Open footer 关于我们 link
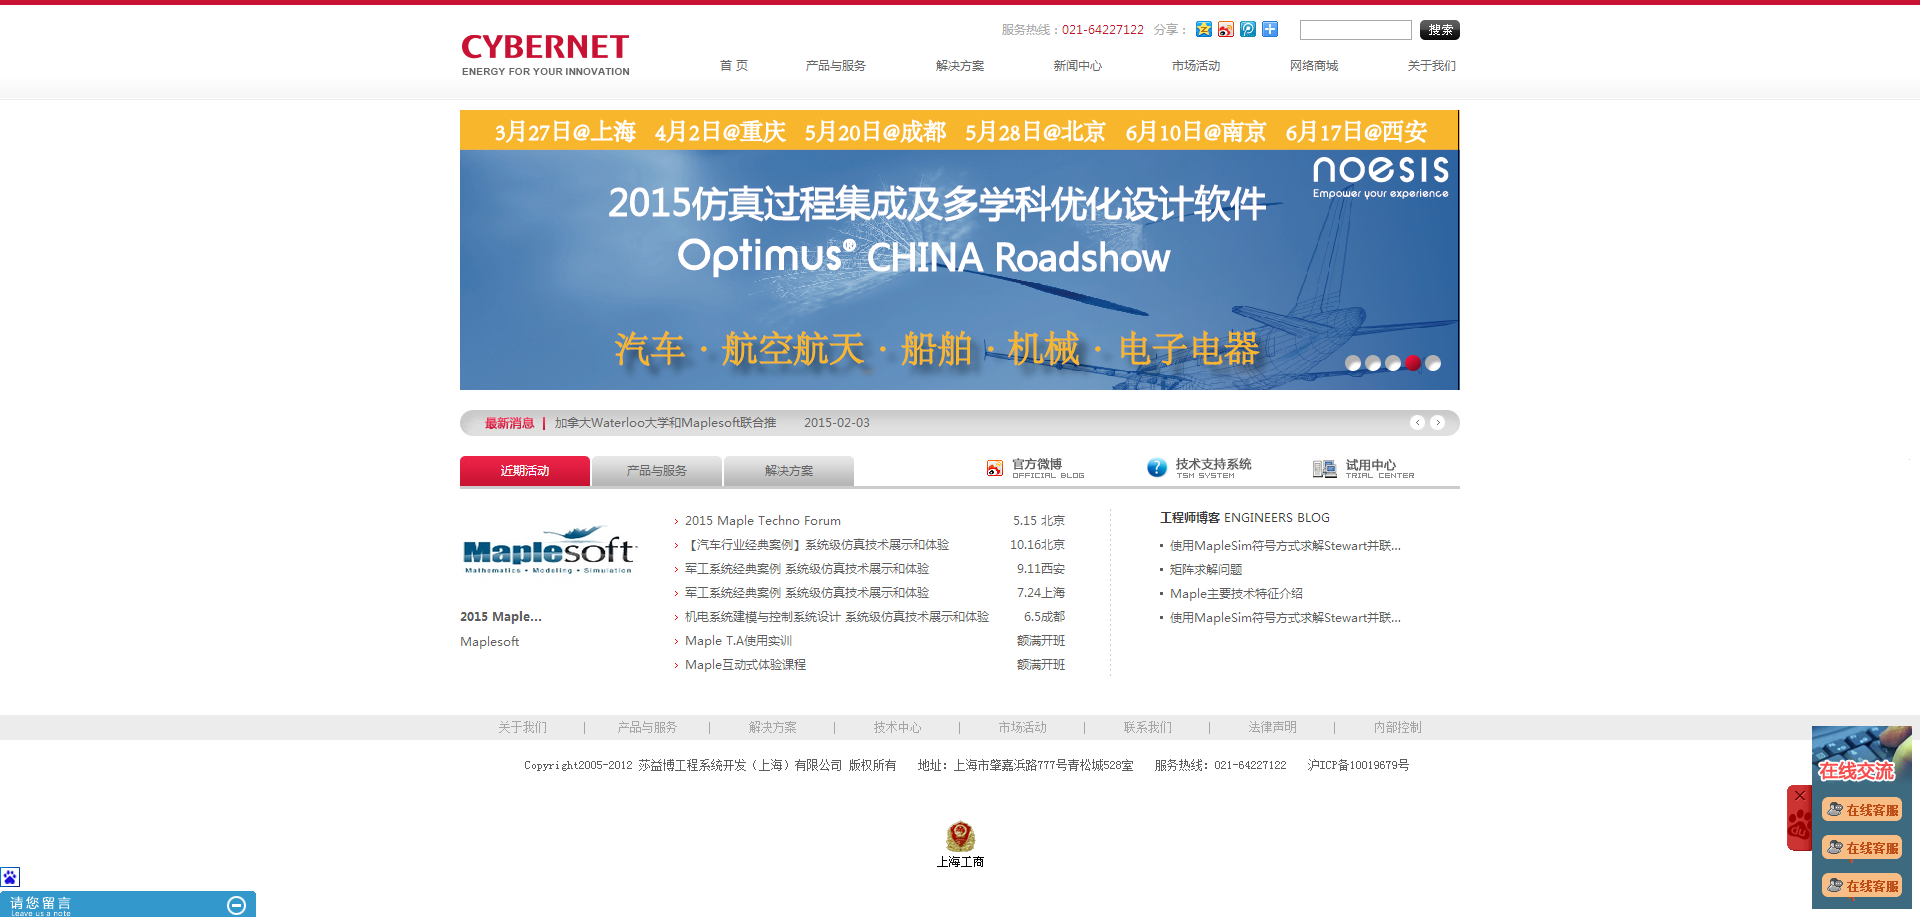The image size is (1920, 917). 522,728
